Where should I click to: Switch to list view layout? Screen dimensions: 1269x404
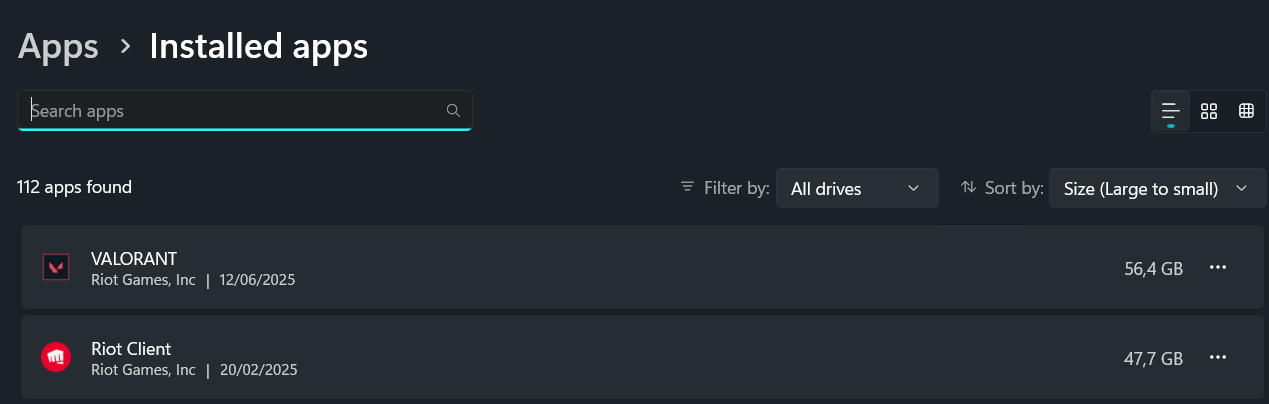tap(1170, 111)
